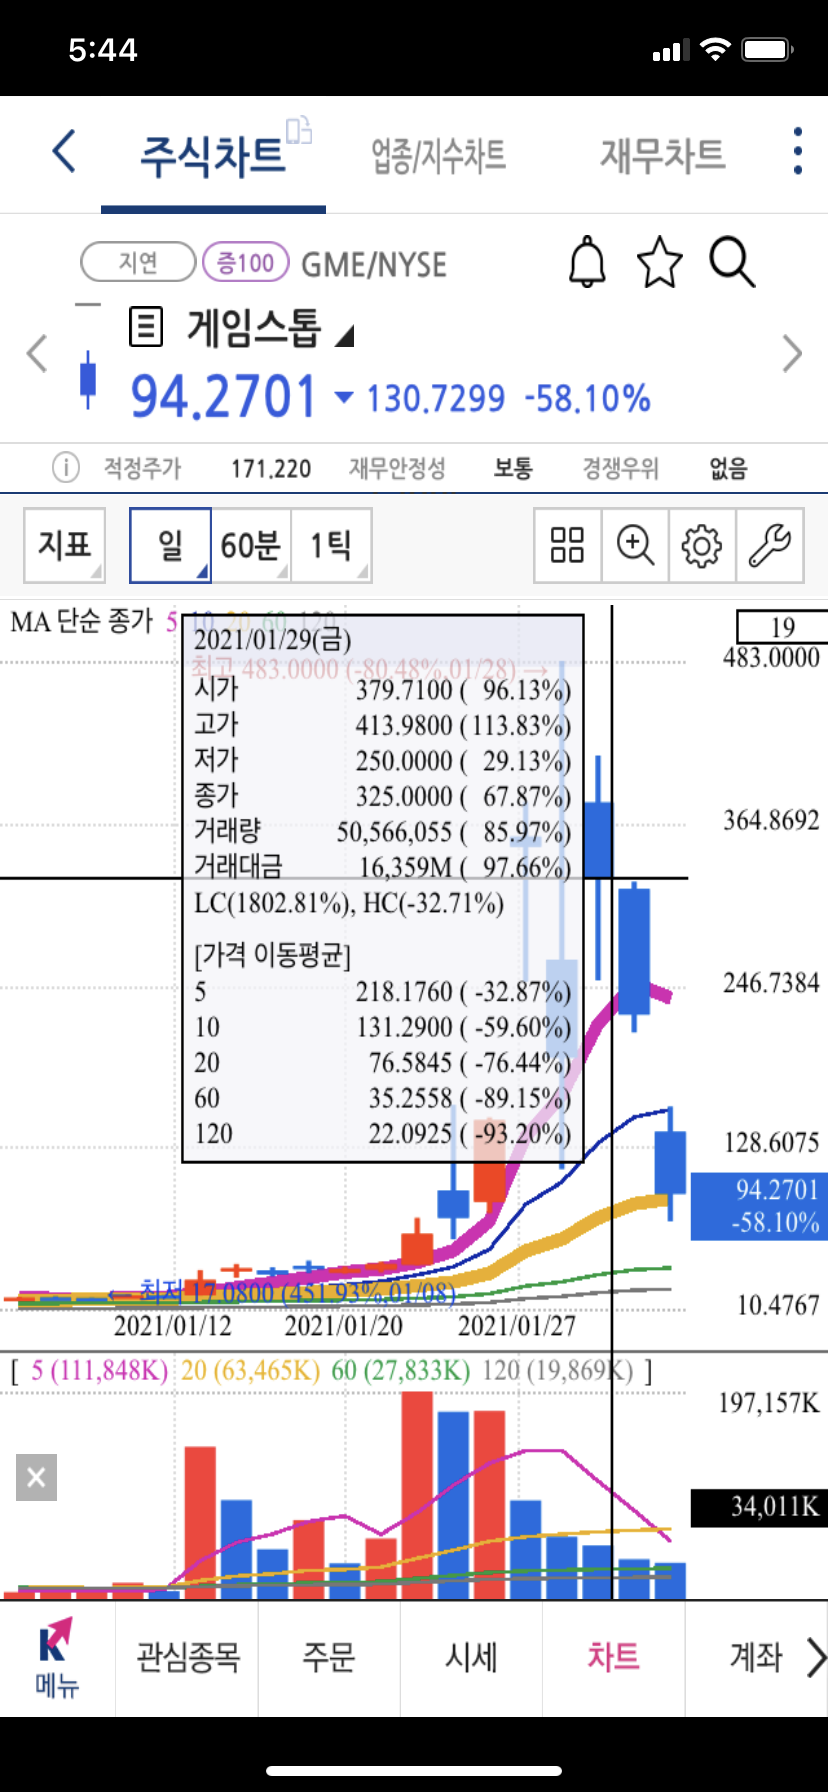Tap the 증100 margin badge
828x1792 pixels.
[246, 262]
